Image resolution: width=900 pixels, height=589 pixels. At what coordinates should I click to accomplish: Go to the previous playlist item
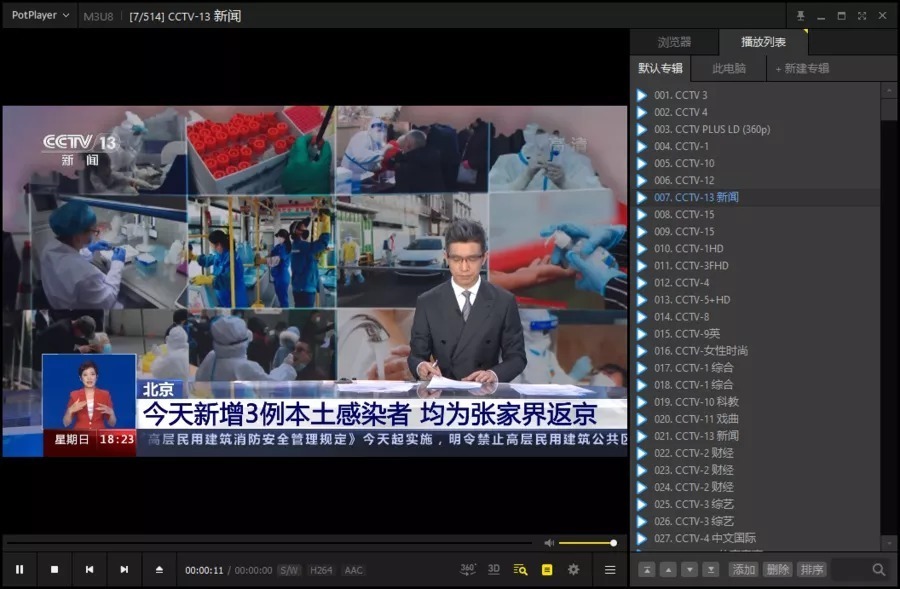90,569
